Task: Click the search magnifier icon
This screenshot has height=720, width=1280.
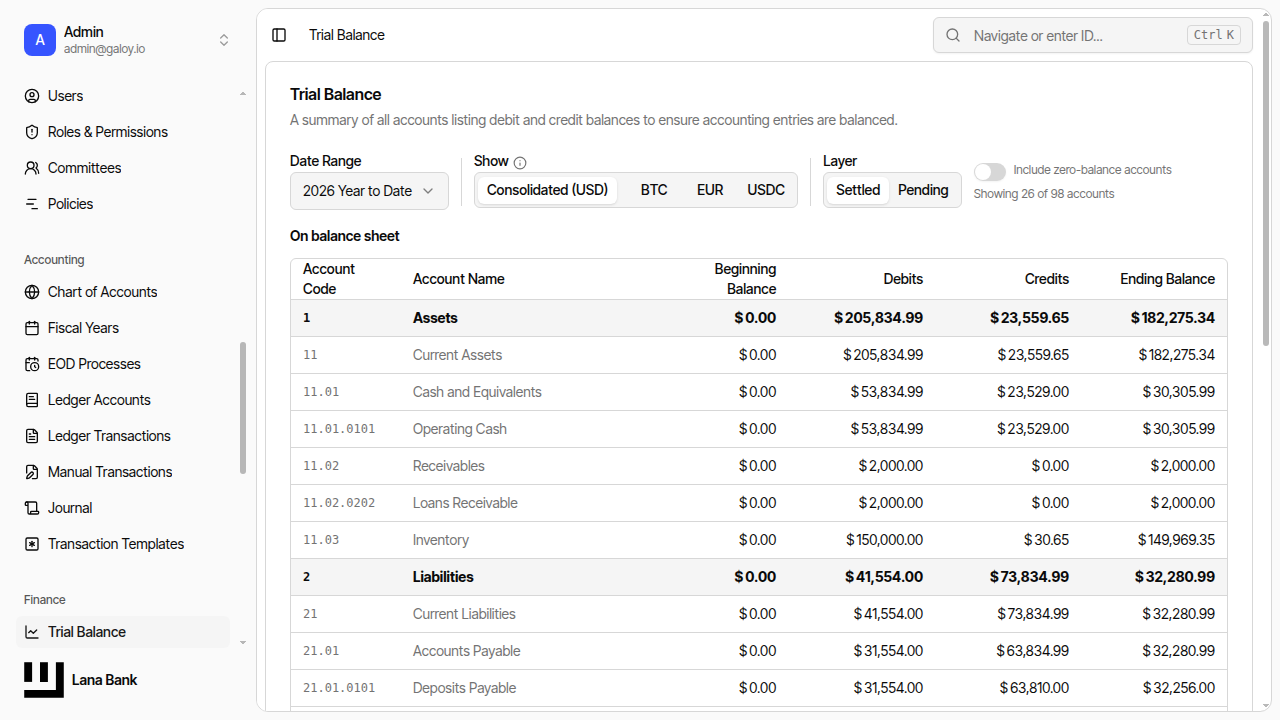Action: tap(954, 35)
